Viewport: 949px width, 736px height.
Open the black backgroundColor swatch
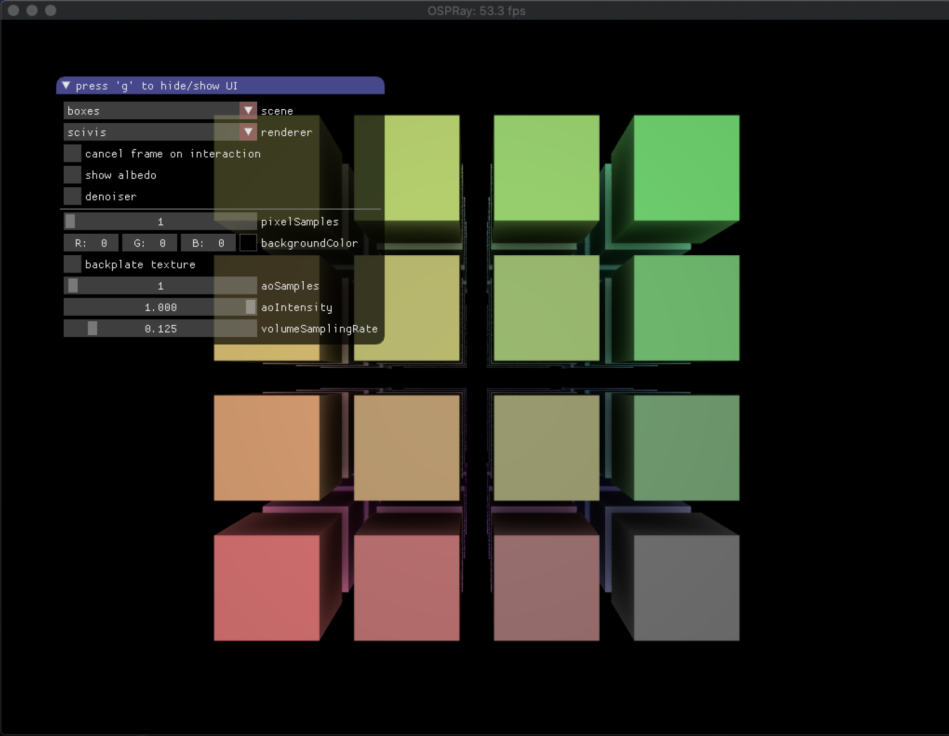[248, 243]
